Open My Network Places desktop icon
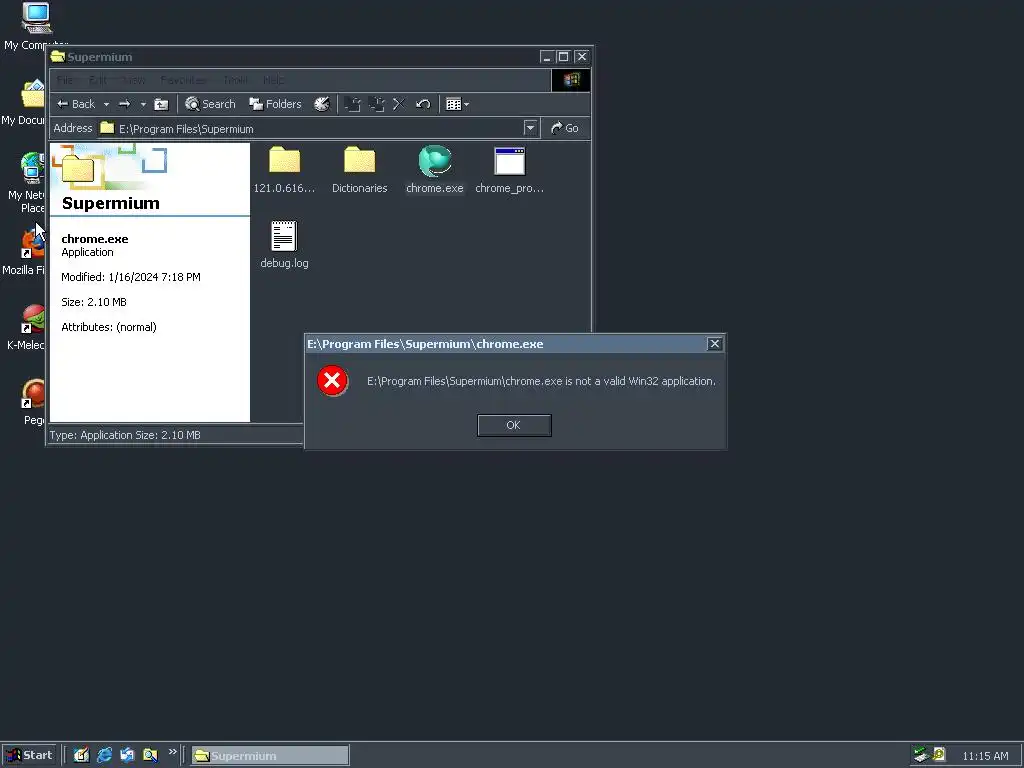 [26, 182]
